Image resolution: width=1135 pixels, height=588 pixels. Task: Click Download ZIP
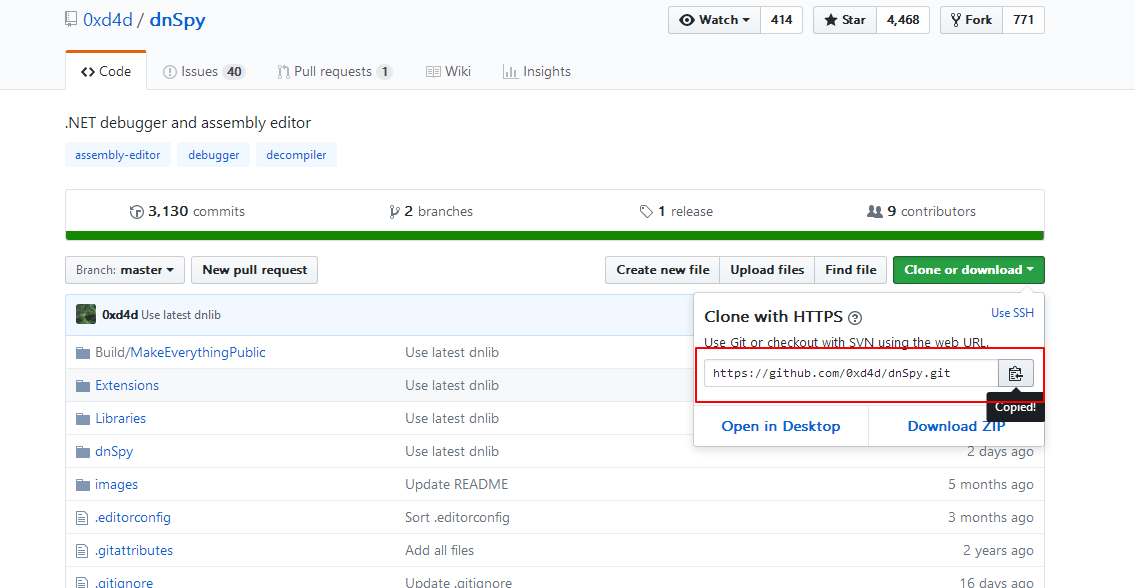click(x=956, y=427)
